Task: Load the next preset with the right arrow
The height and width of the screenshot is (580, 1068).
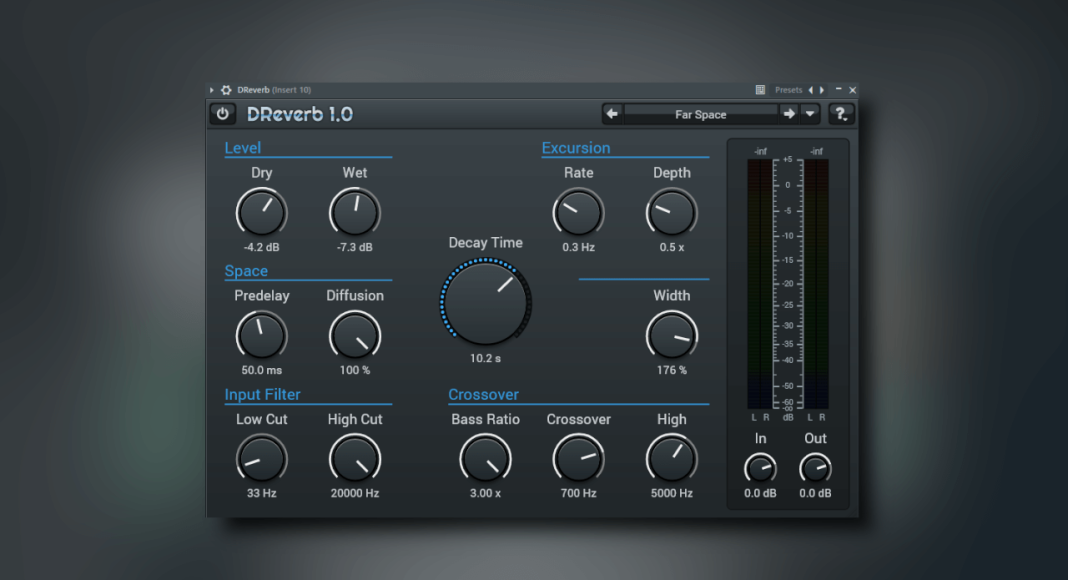Action: click(x=789, y=113)
